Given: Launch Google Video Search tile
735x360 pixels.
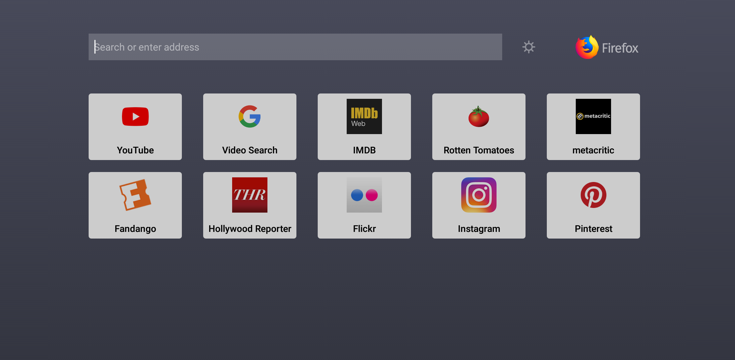Looking at the screenshot, I should coord(250,127).
